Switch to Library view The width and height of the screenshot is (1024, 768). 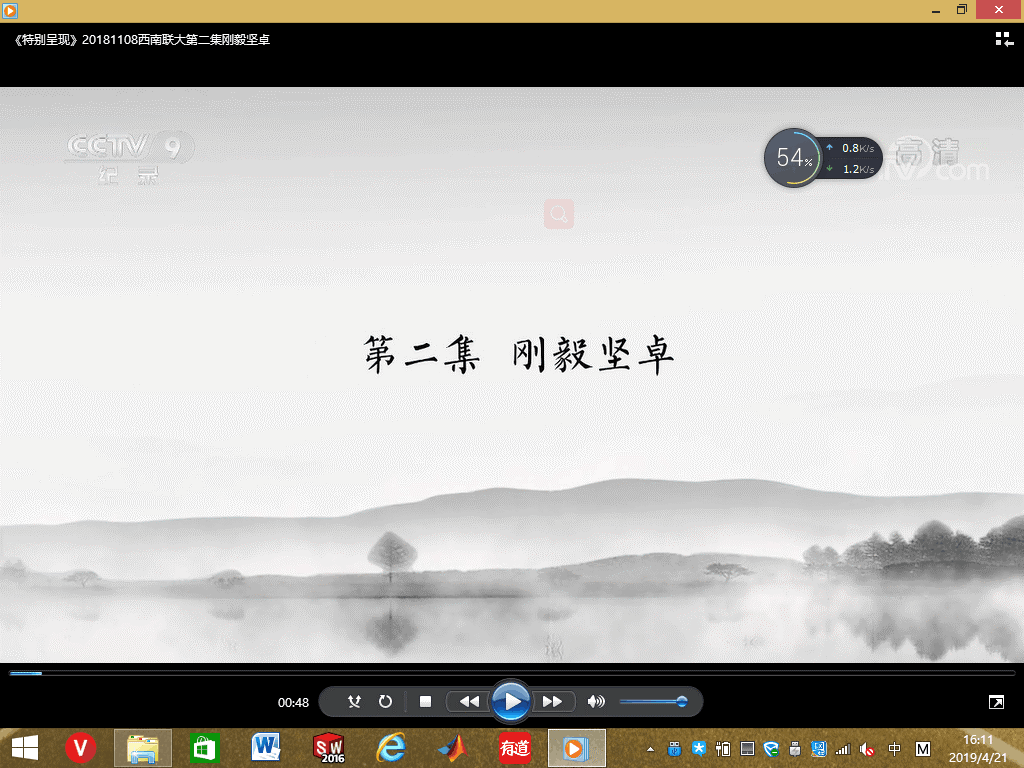pos(1003,39)
